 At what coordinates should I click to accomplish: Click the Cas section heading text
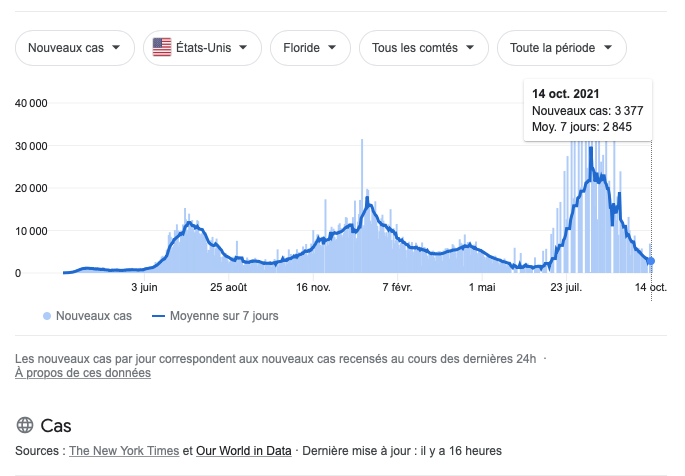[56, 425]
